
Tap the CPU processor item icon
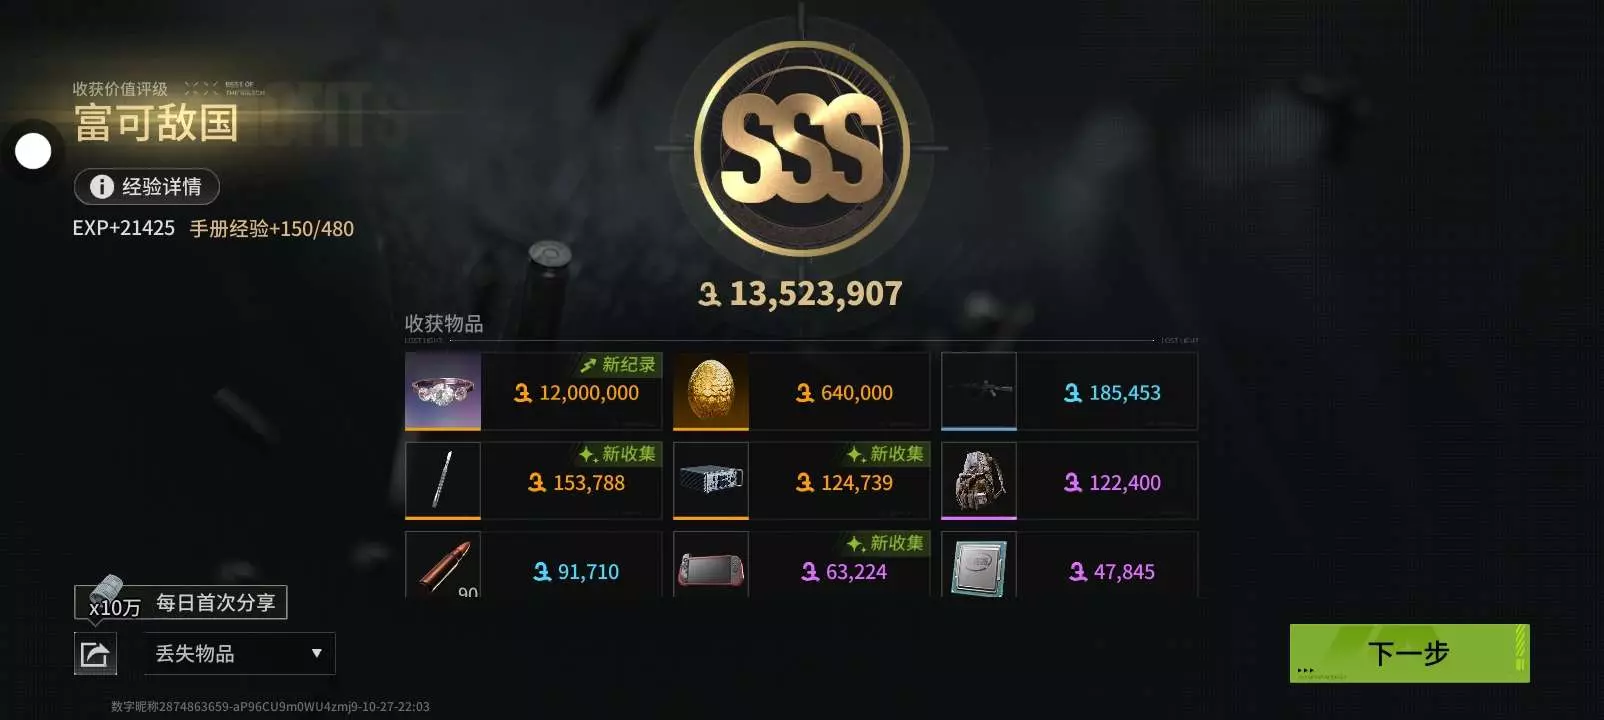(x=979, y=565)
